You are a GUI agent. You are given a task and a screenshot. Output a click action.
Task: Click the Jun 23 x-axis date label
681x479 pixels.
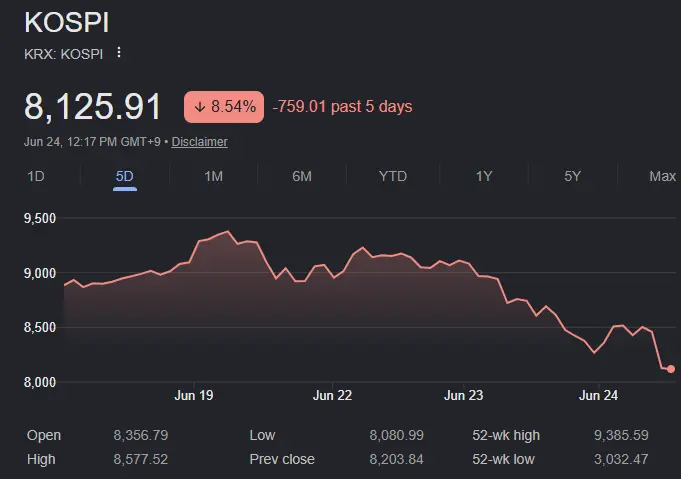pyautogui.click(x=463, y=395)
